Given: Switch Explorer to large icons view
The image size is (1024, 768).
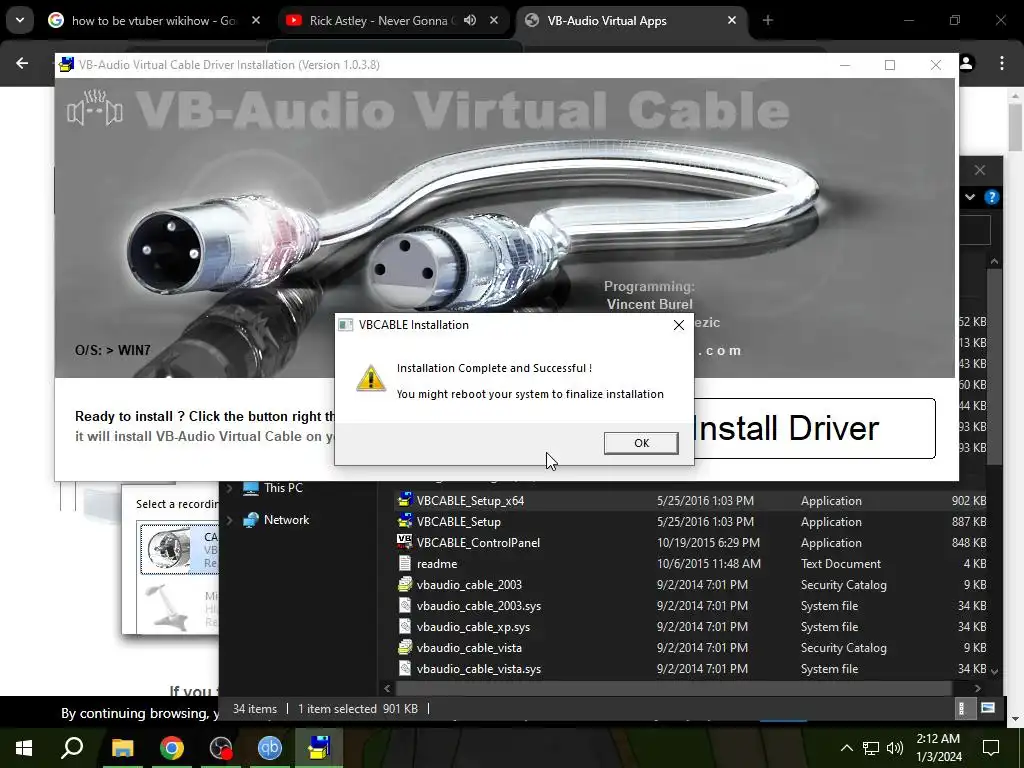Looking at the screenshot, I should pyautogui.click(x=987, y=709).
